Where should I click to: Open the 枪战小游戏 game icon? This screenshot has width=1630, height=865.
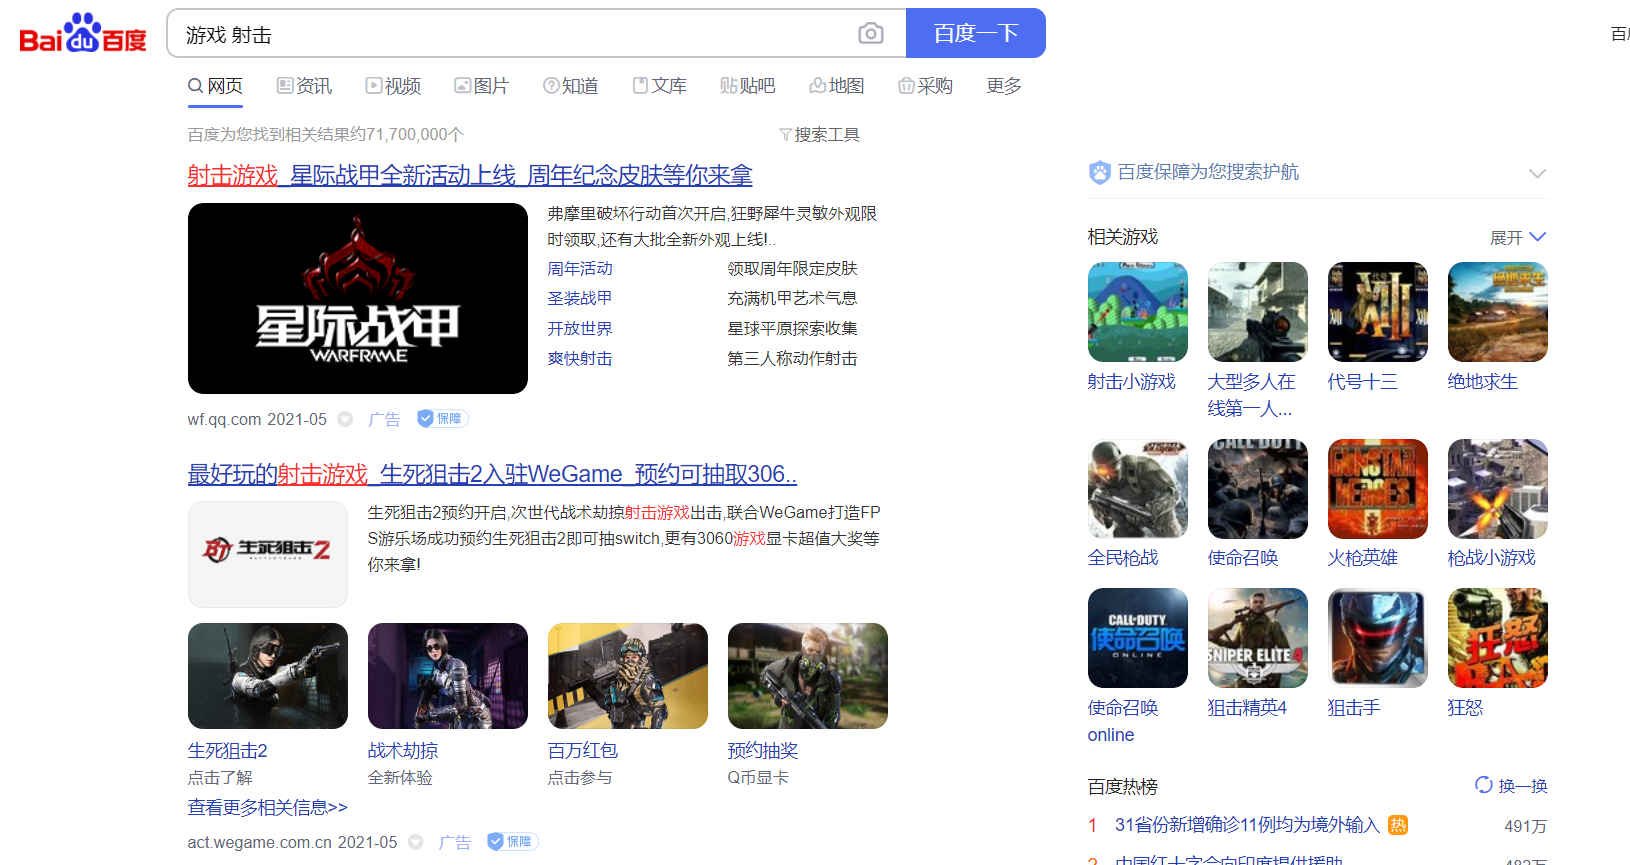pyautogui.click(x=1498, y=489)
